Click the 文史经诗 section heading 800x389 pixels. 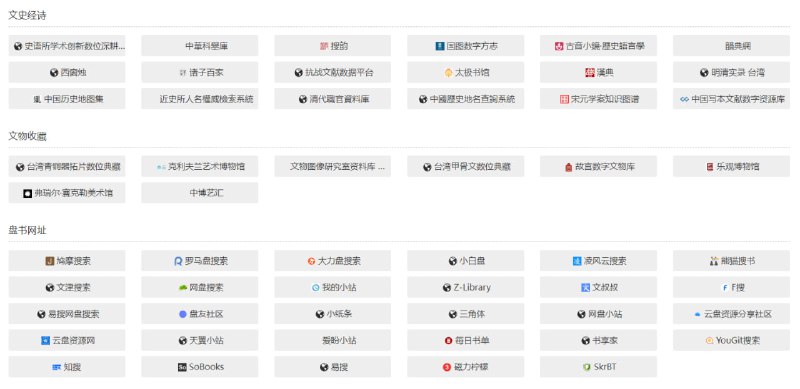coord(28,16)
